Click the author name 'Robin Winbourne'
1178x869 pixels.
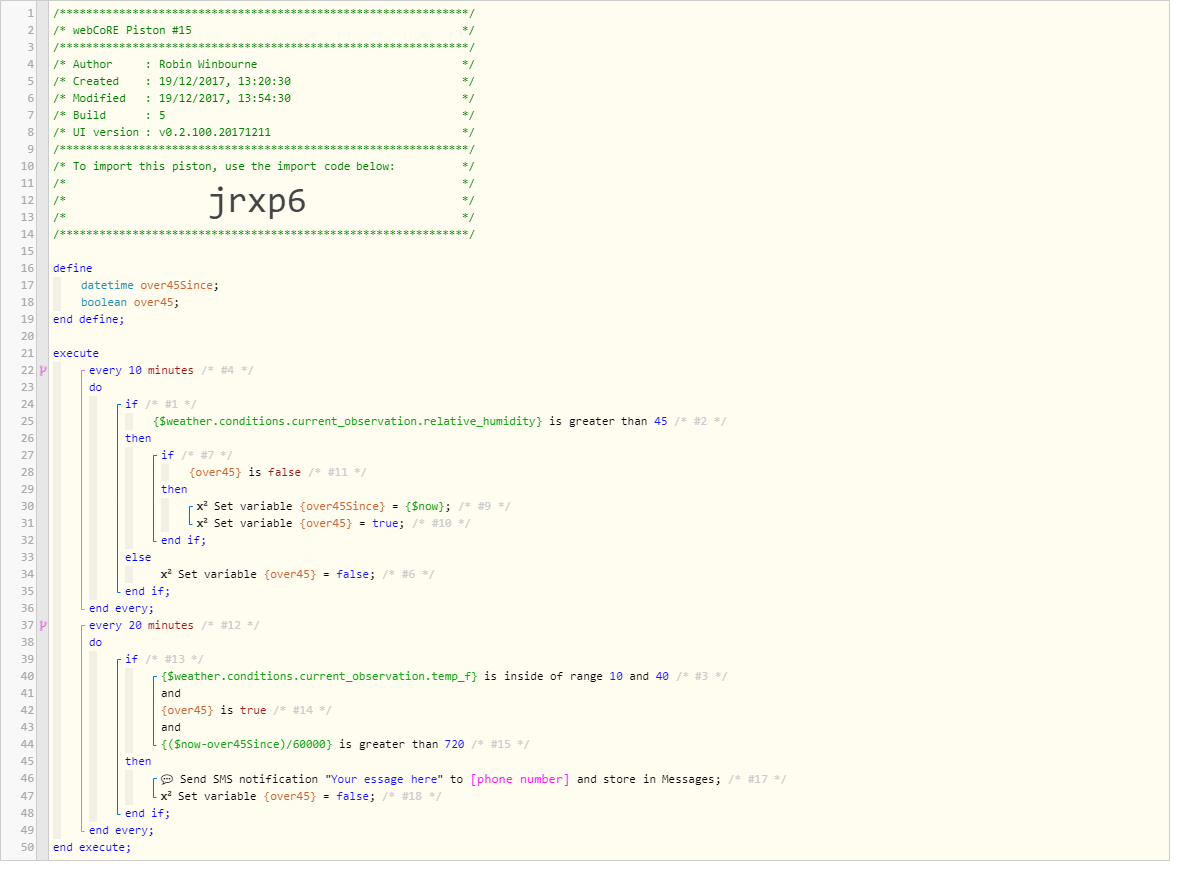click(x=208, y=64)
